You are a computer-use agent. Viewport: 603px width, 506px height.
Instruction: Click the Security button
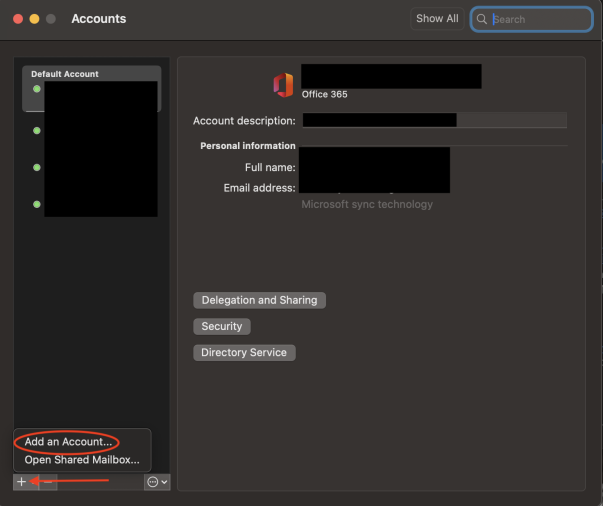coord(222,326)
